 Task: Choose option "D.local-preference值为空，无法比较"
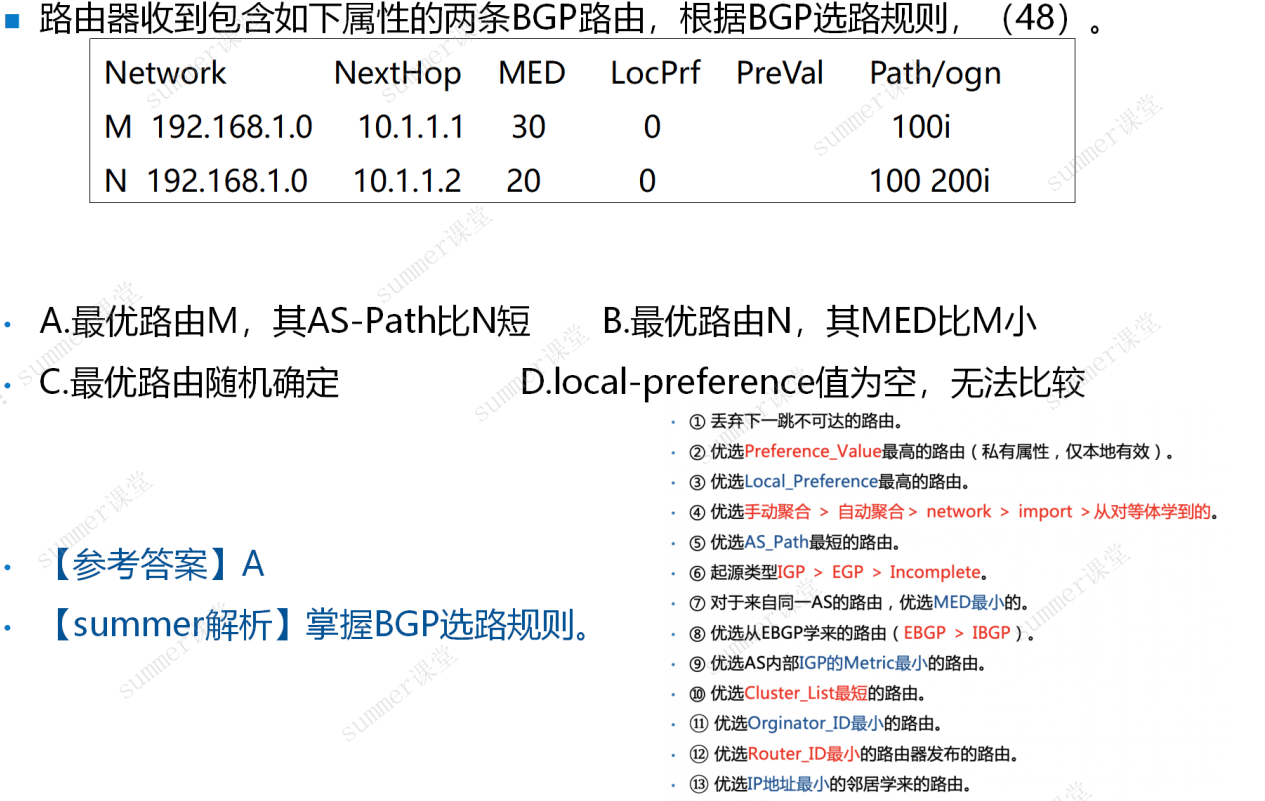(x=803, y=383)
